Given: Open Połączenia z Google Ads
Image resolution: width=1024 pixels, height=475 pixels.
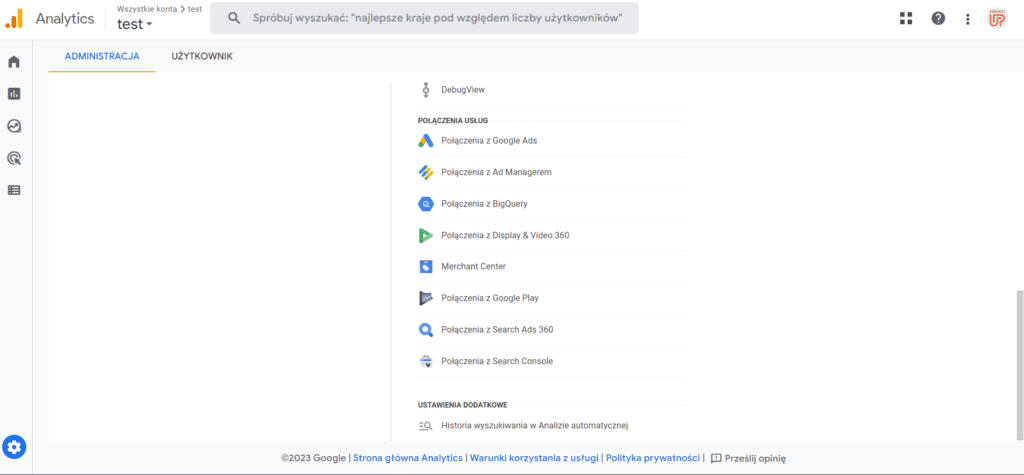Looking at the screenshot, I should 488,141.
